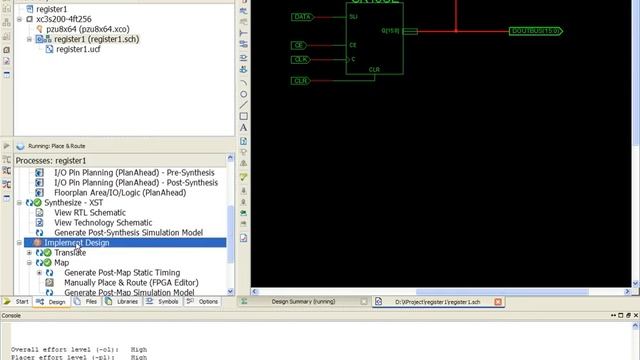640x360 pixels.
Task: Click the schematic scroll right arrow
Action: click(x=627, y=292)
